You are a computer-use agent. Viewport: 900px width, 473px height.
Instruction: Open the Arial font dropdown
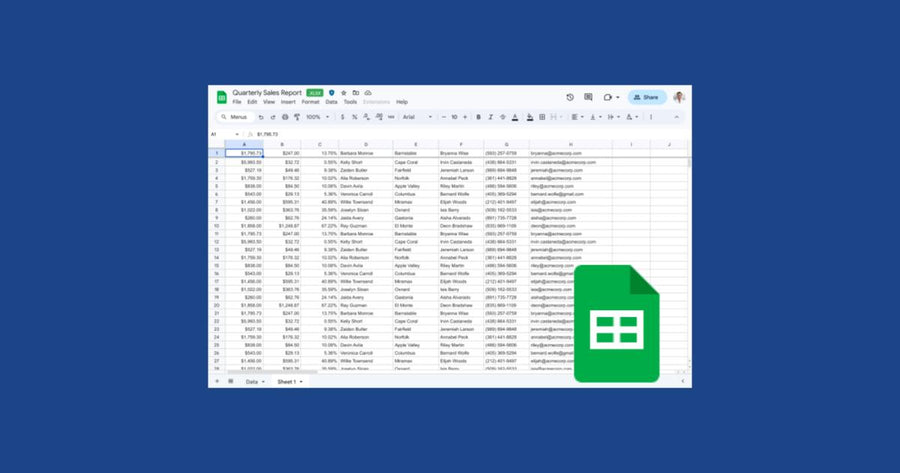417,117
